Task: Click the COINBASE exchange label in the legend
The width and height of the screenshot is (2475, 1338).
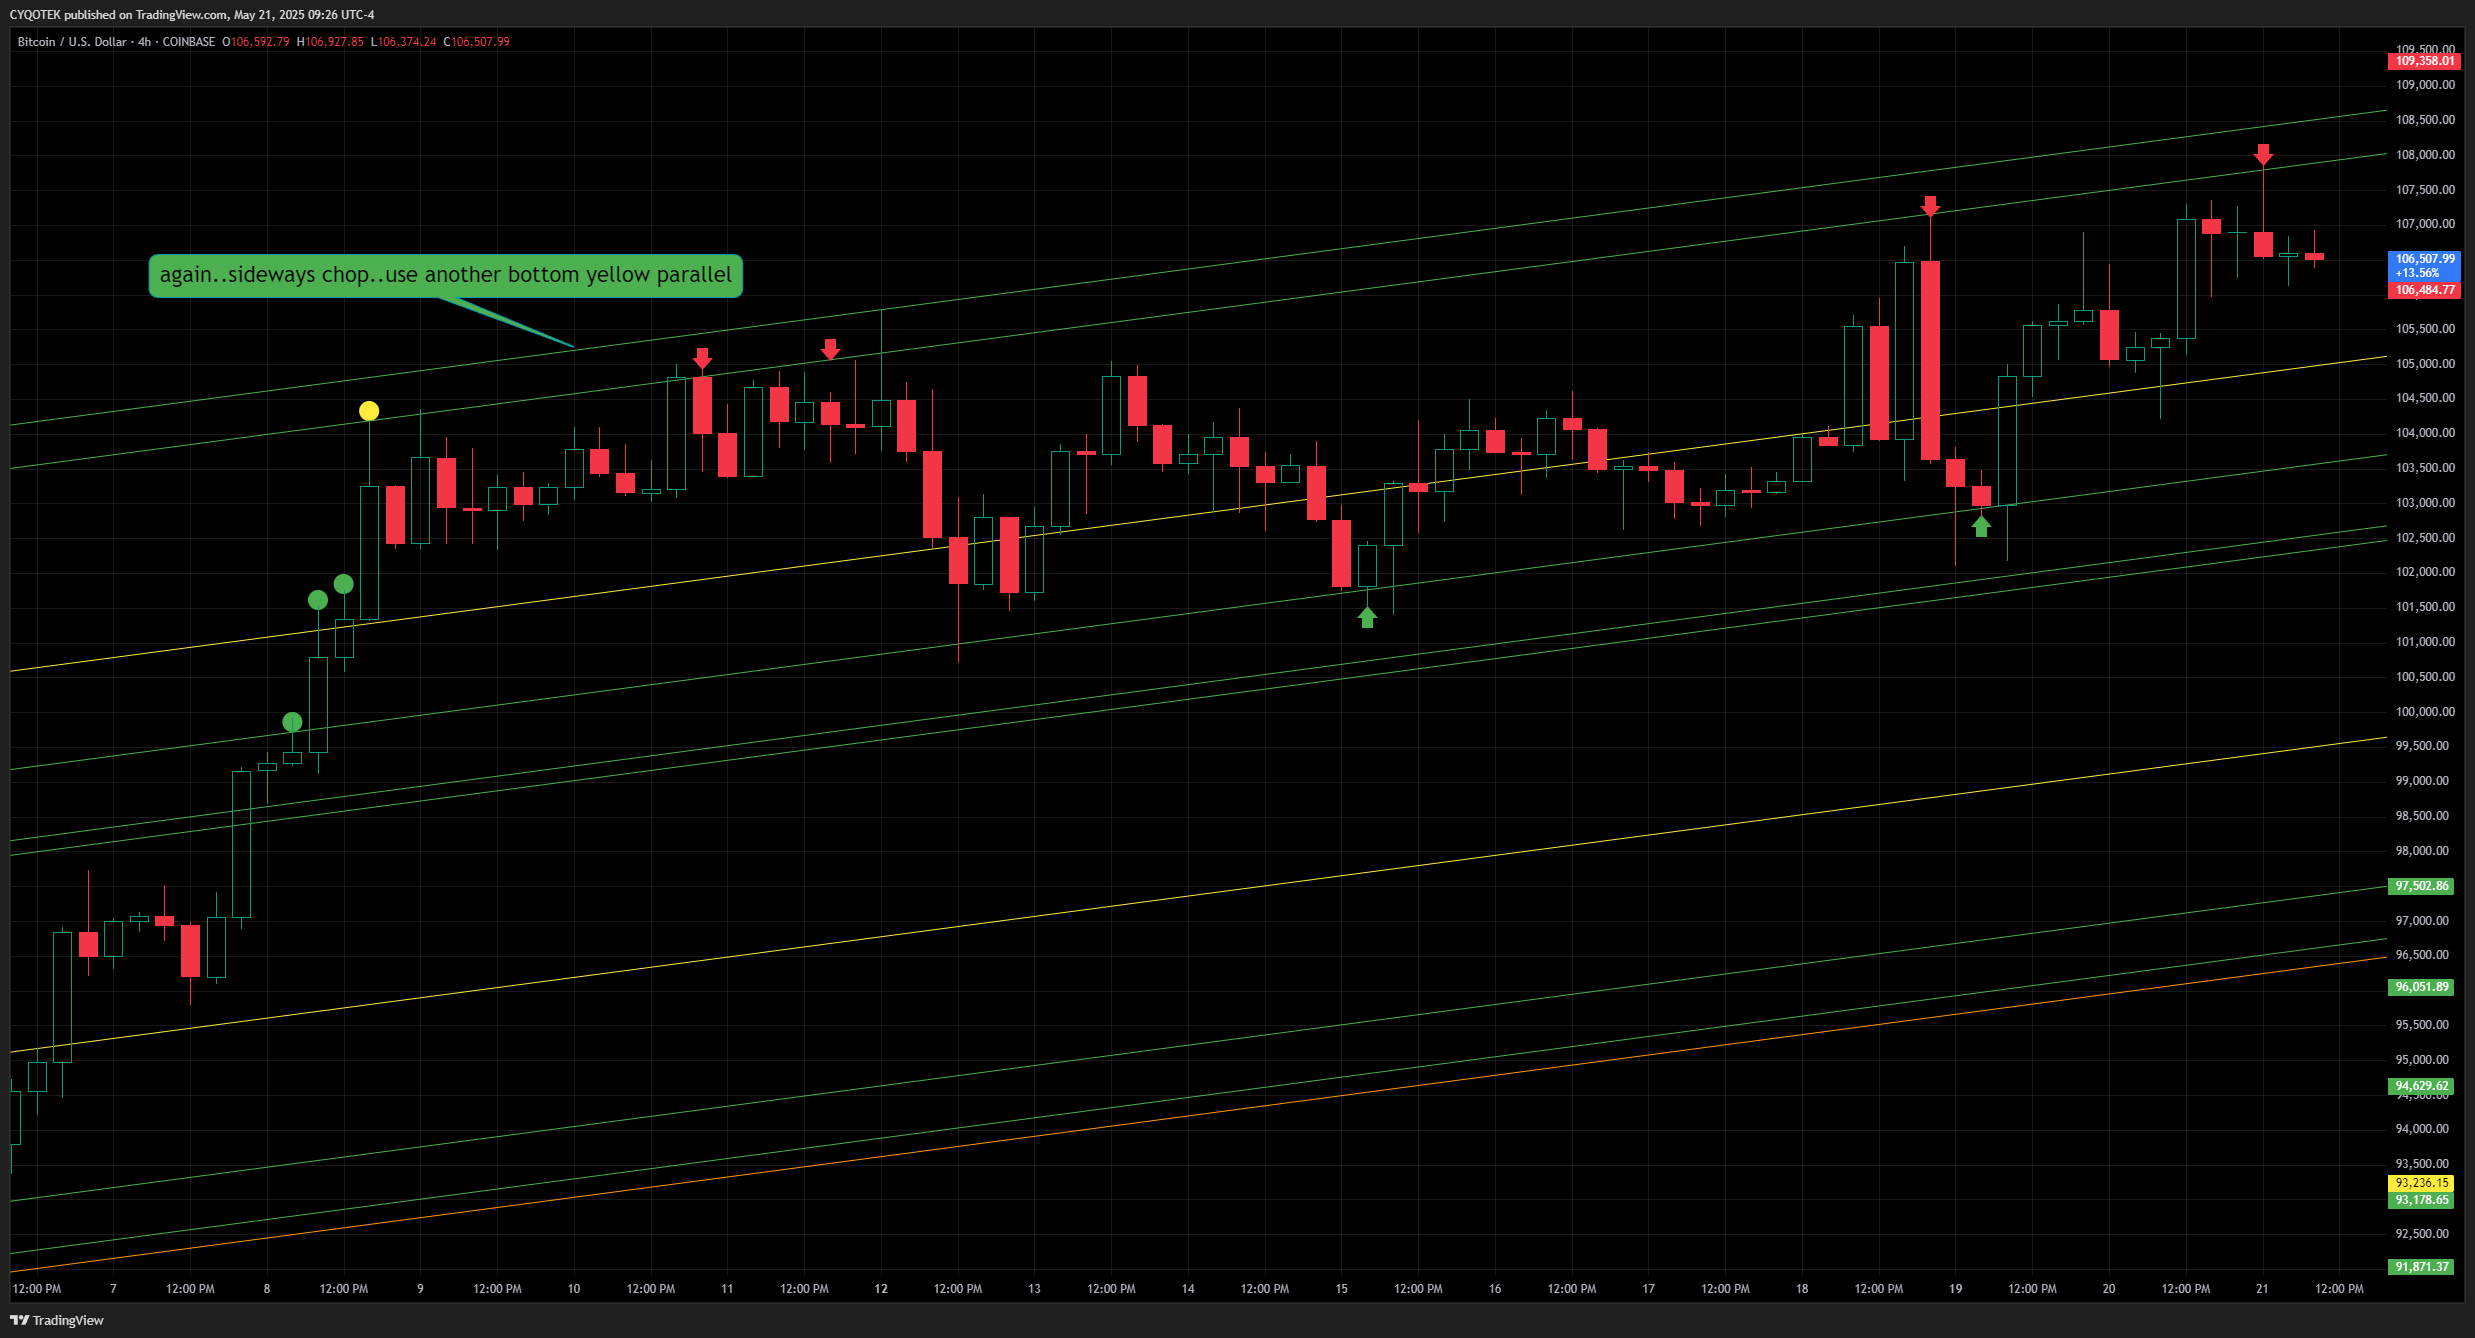Action: click(x=189, y=42)
